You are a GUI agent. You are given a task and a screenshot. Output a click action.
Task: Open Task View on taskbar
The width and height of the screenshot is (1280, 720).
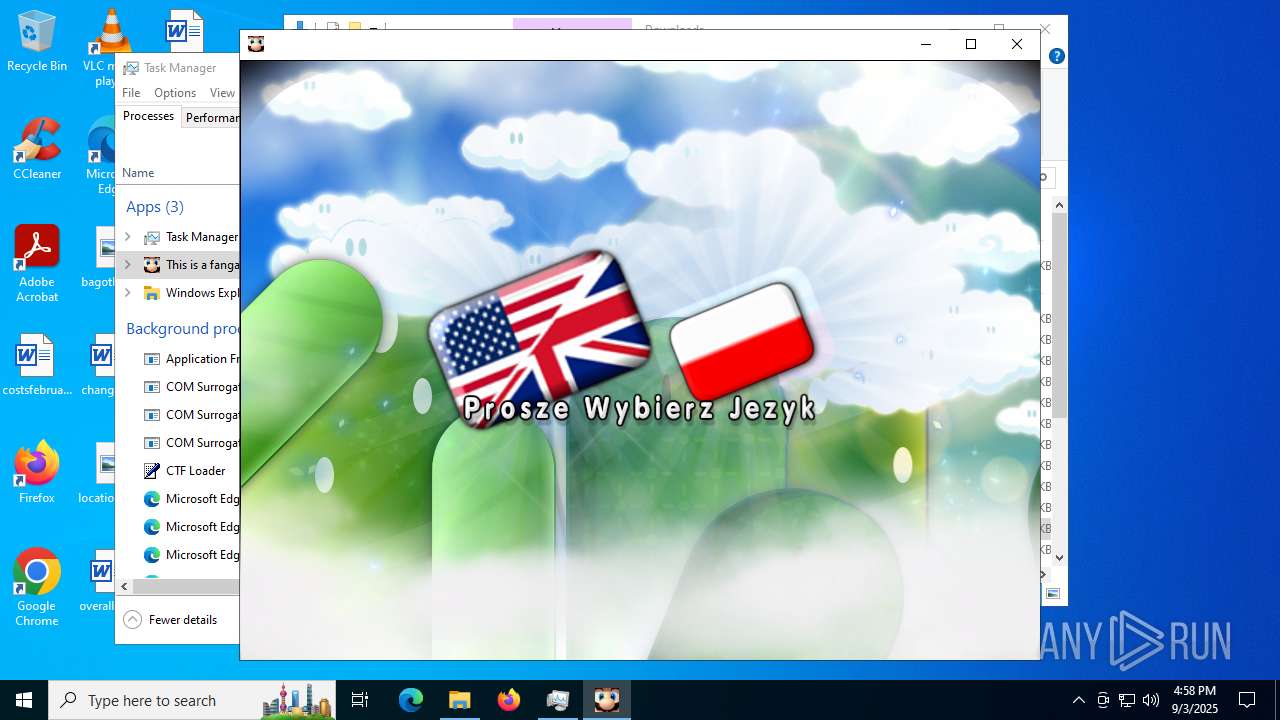(x=360, y=700)
